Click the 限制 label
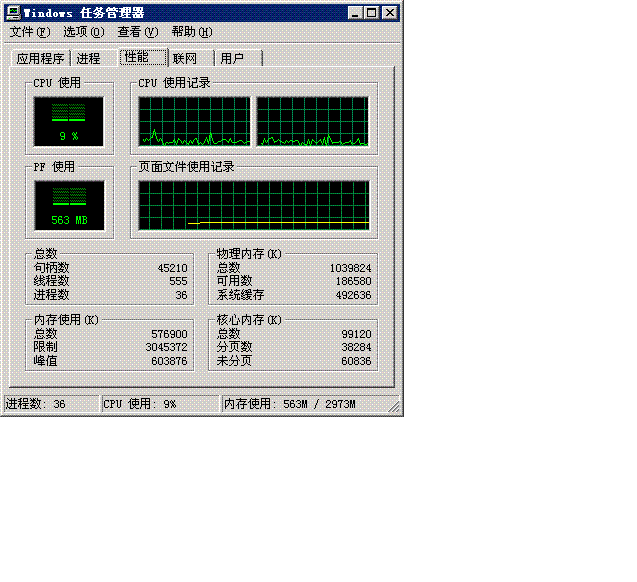 tap(46, 347)
